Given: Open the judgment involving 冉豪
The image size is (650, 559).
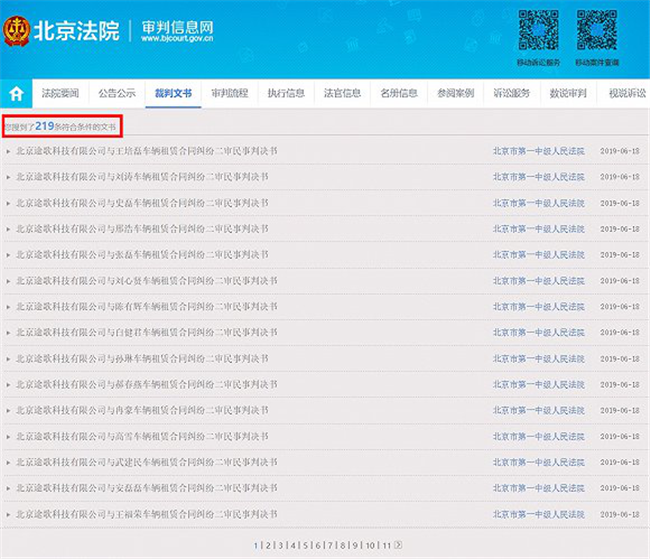Looking at the screenshot, I should point(142,411).
